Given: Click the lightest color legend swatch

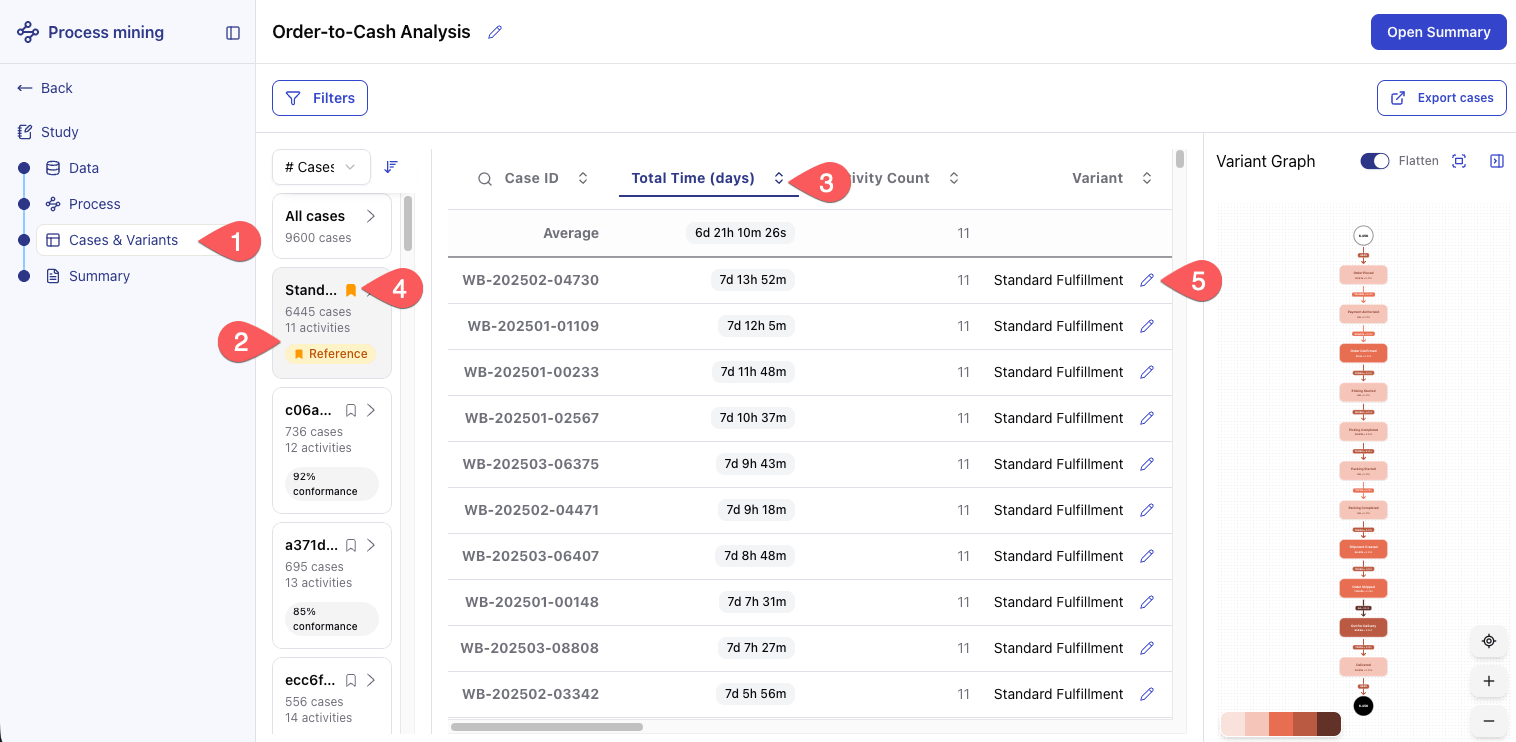Looking at the screenshot, I should (1233, 724).
